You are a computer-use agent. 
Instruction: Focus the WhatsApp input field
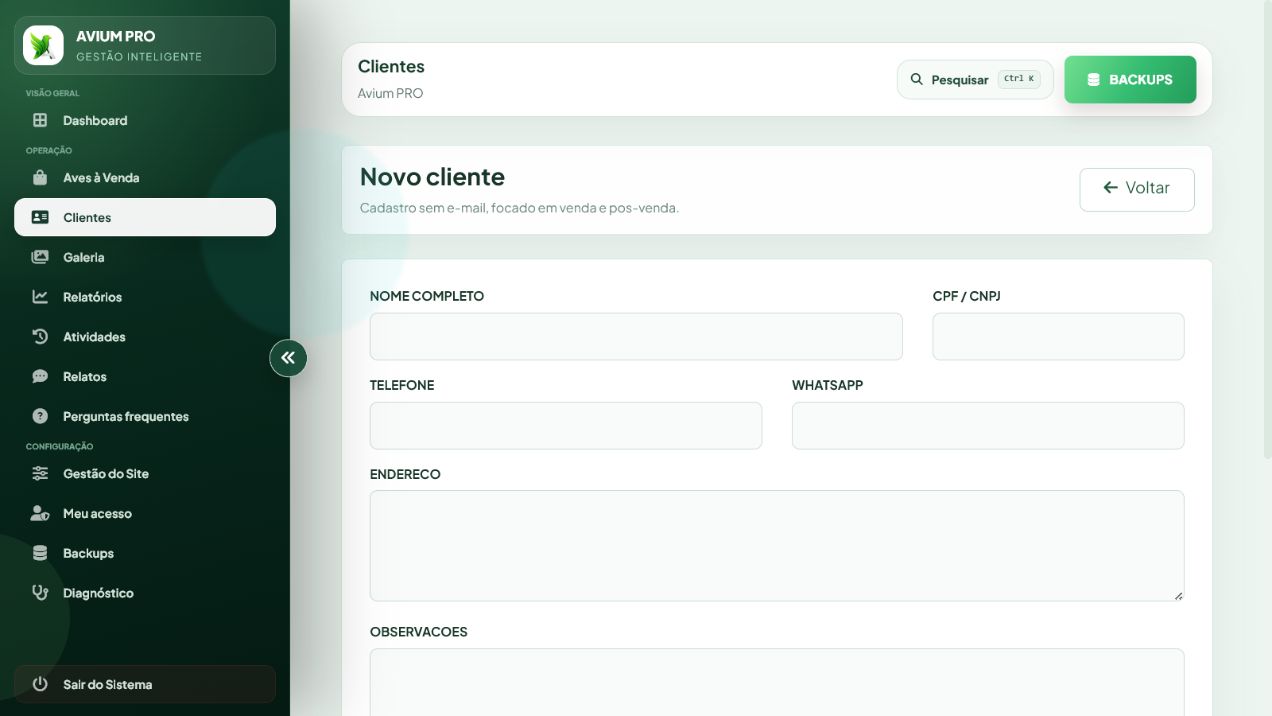pyautogui.click(x=988, y=425)
